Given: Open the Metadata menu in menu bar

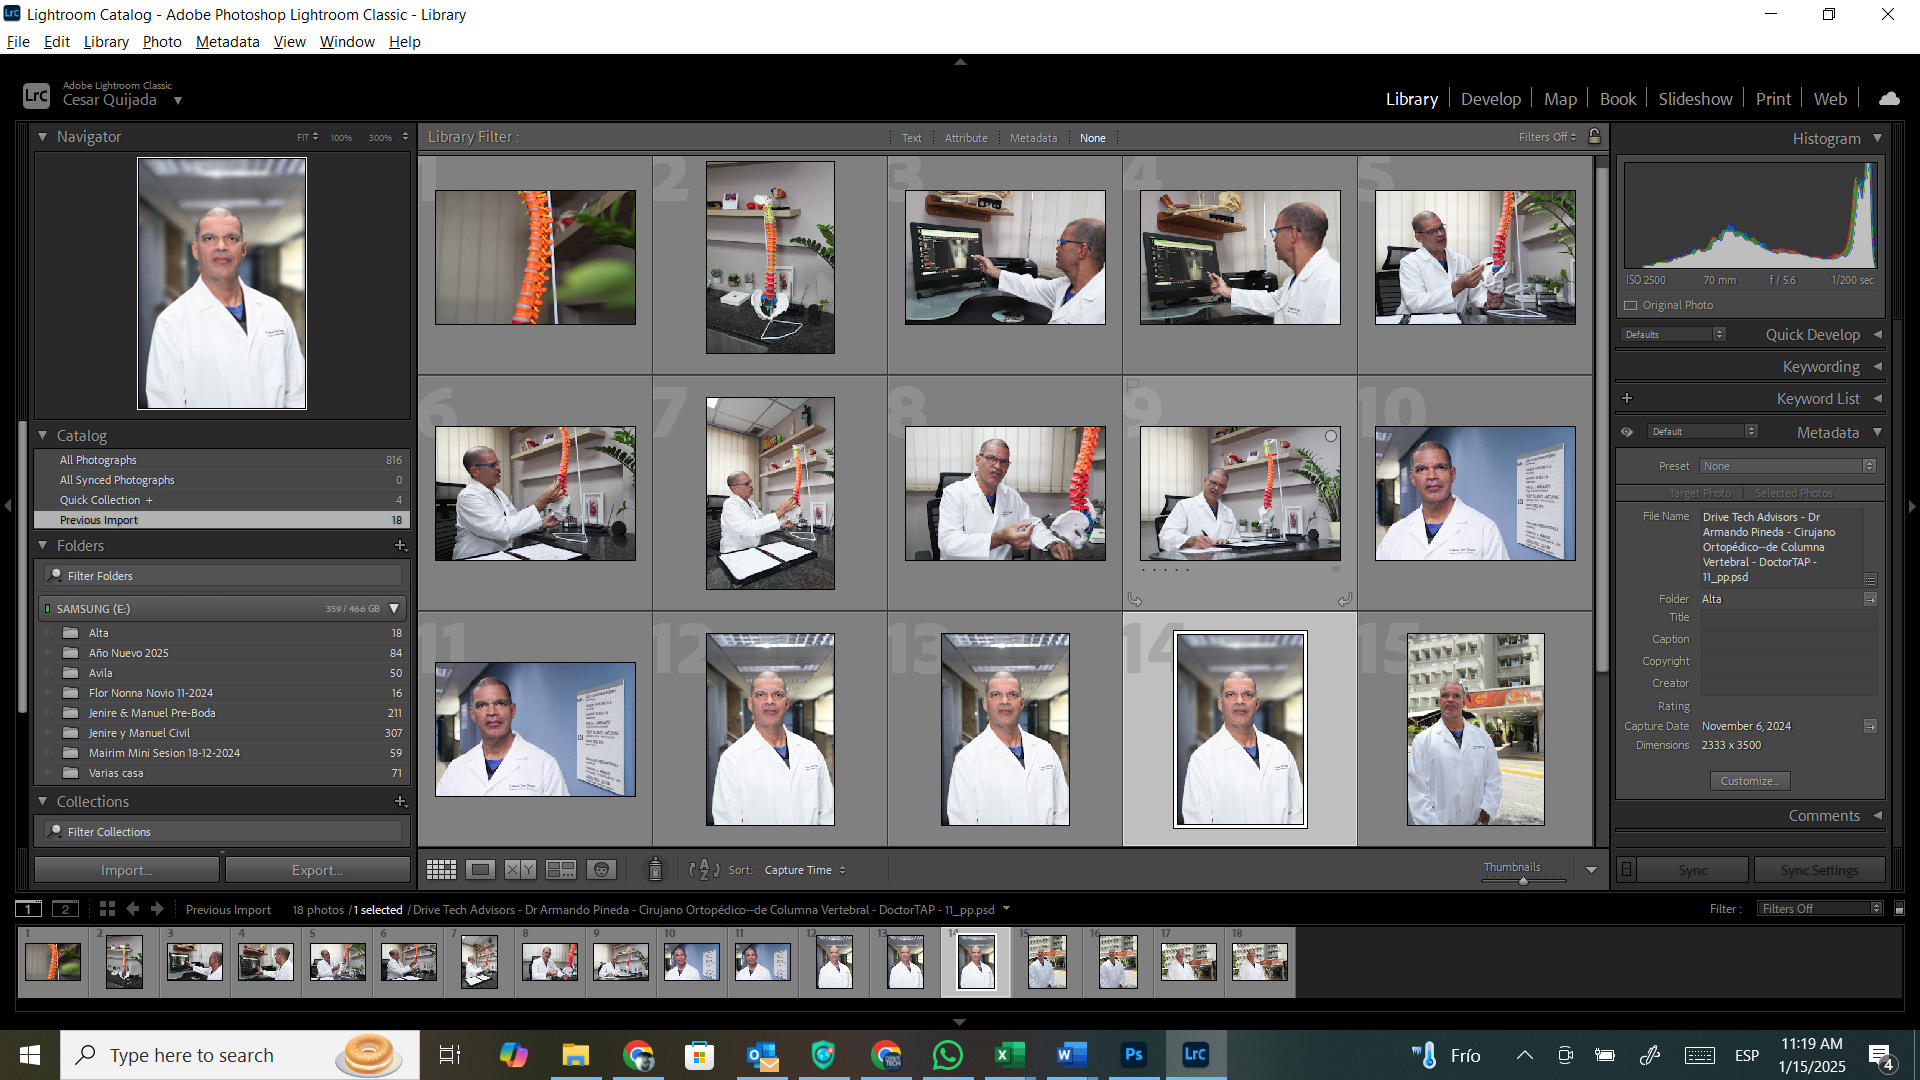Looking at the screenshot, I should 227,42.
